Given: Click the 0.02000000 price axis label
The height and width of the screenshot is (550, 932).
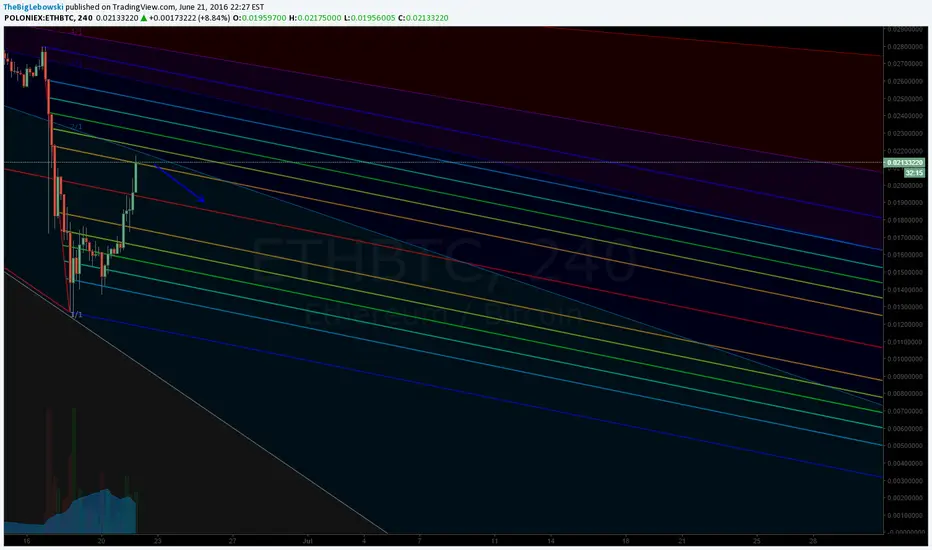Looking at the screenshot, I should 905,186.
